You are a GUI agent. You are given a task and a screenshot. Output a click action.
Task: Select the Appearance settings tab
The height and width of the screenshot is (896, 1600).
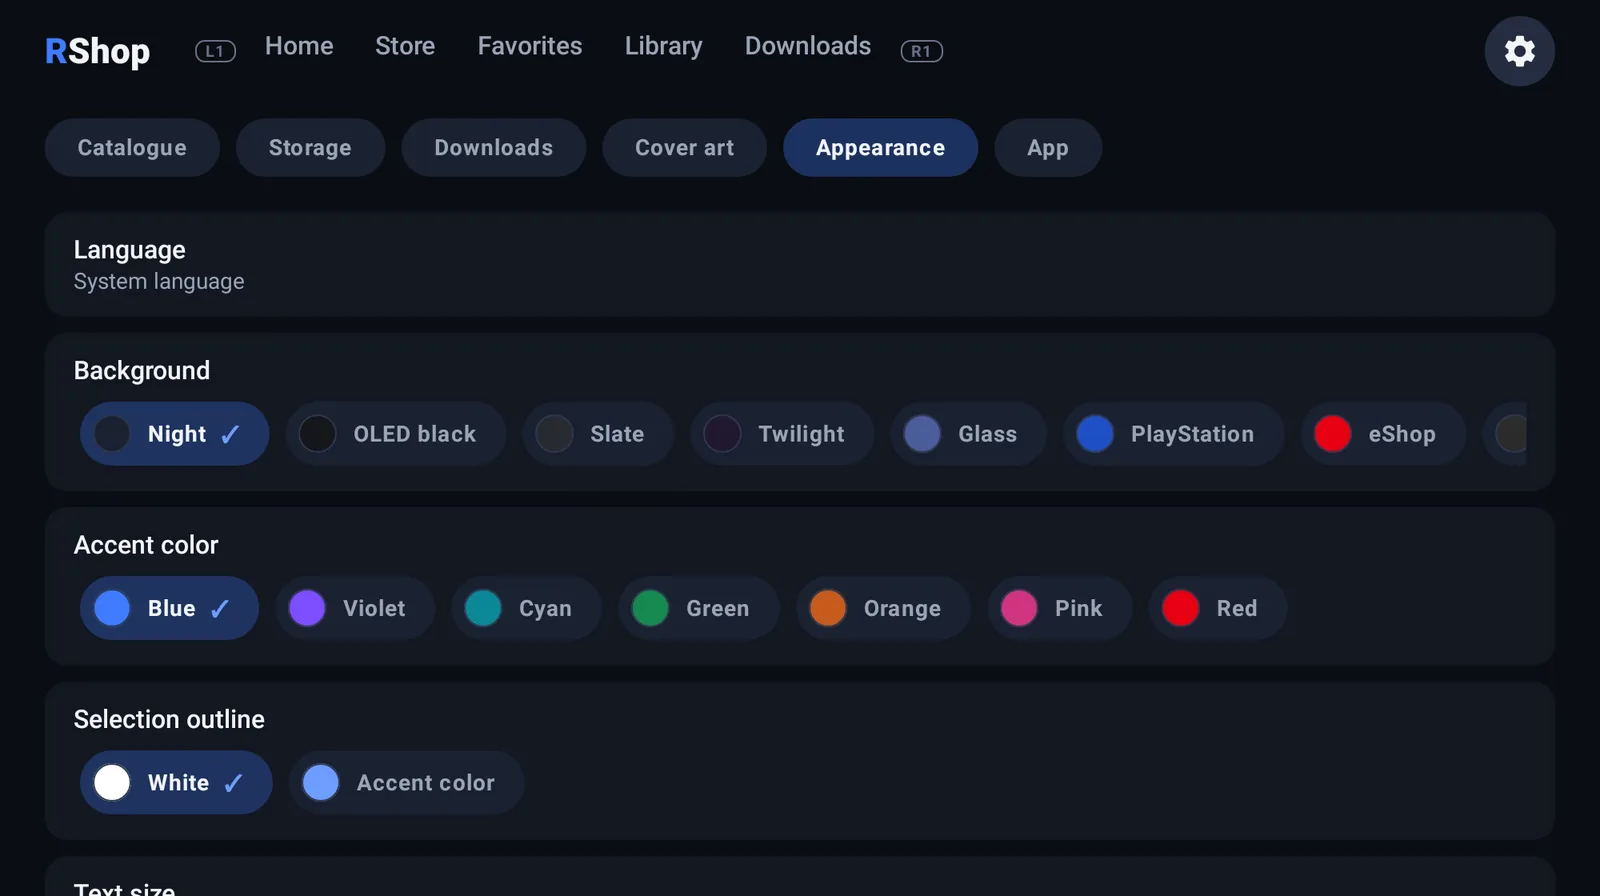click(x=880, y=148)
